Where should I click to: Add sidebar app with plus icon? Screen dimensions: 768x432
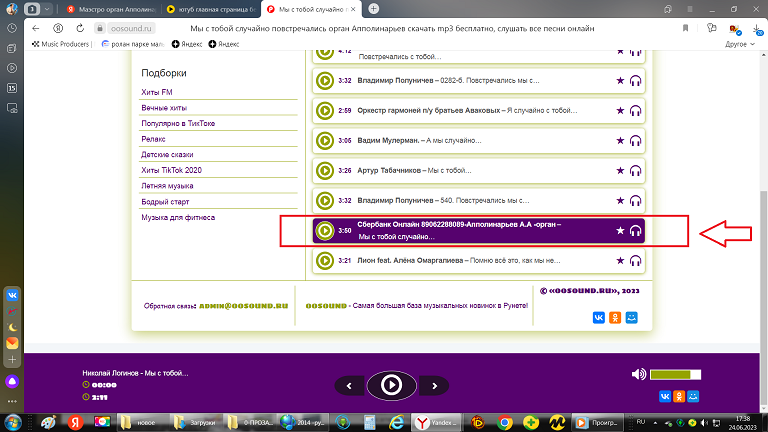coord(12,360)
